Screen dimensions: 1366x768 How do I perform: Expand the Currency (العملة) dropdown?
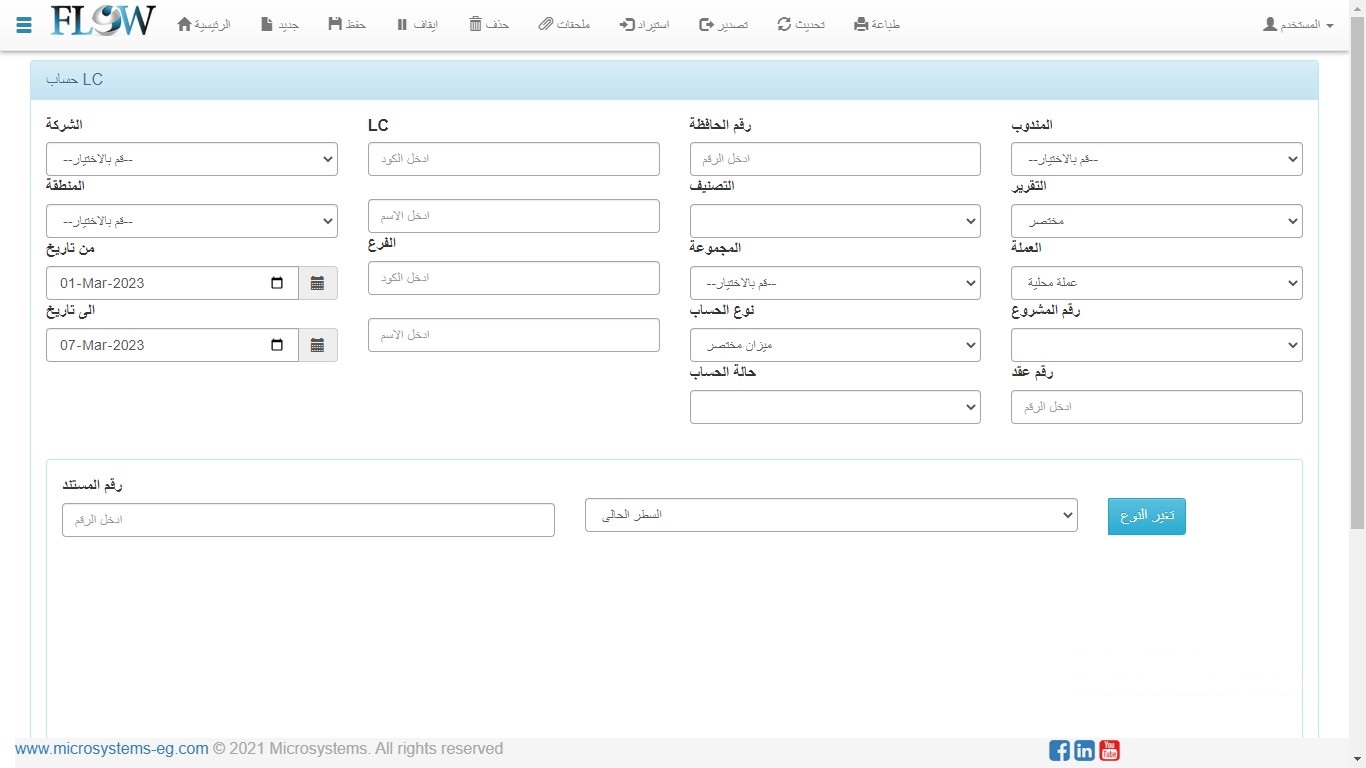point(1156,283)
